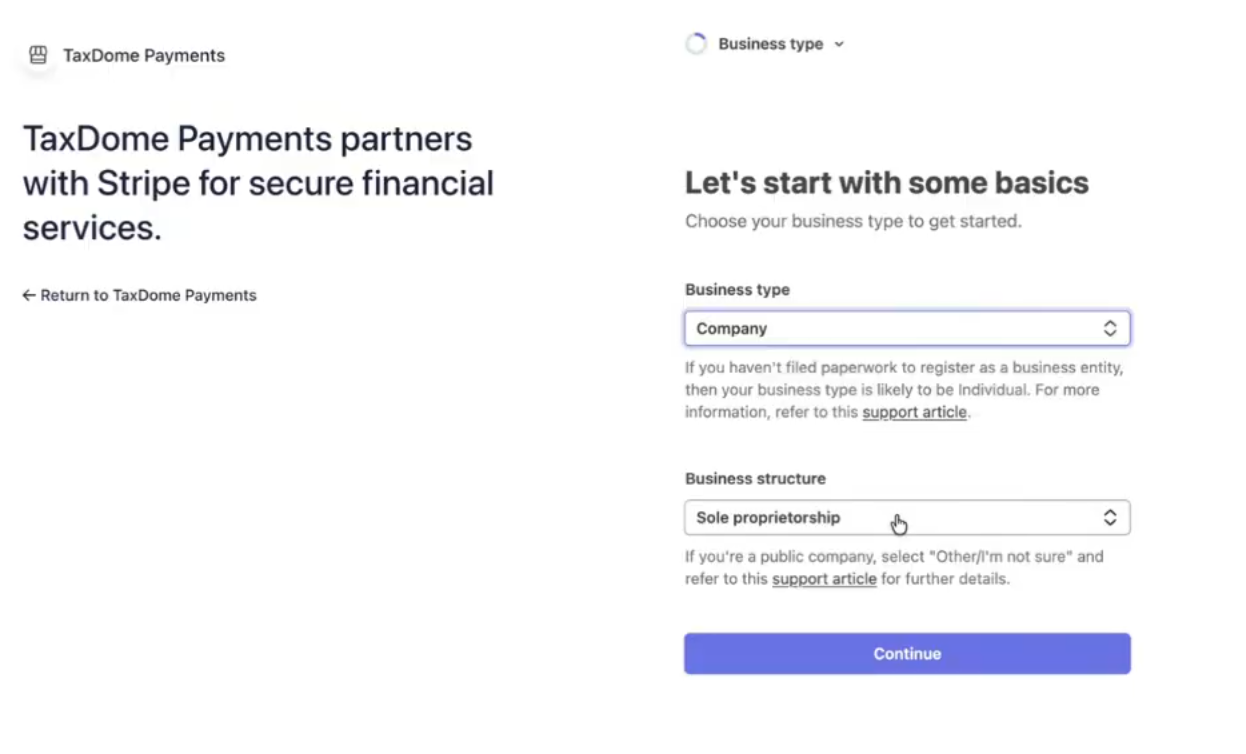Open support article link for public companies
Image resolution: width=1246 pixels, height=754 pixels.
point(824,579)
